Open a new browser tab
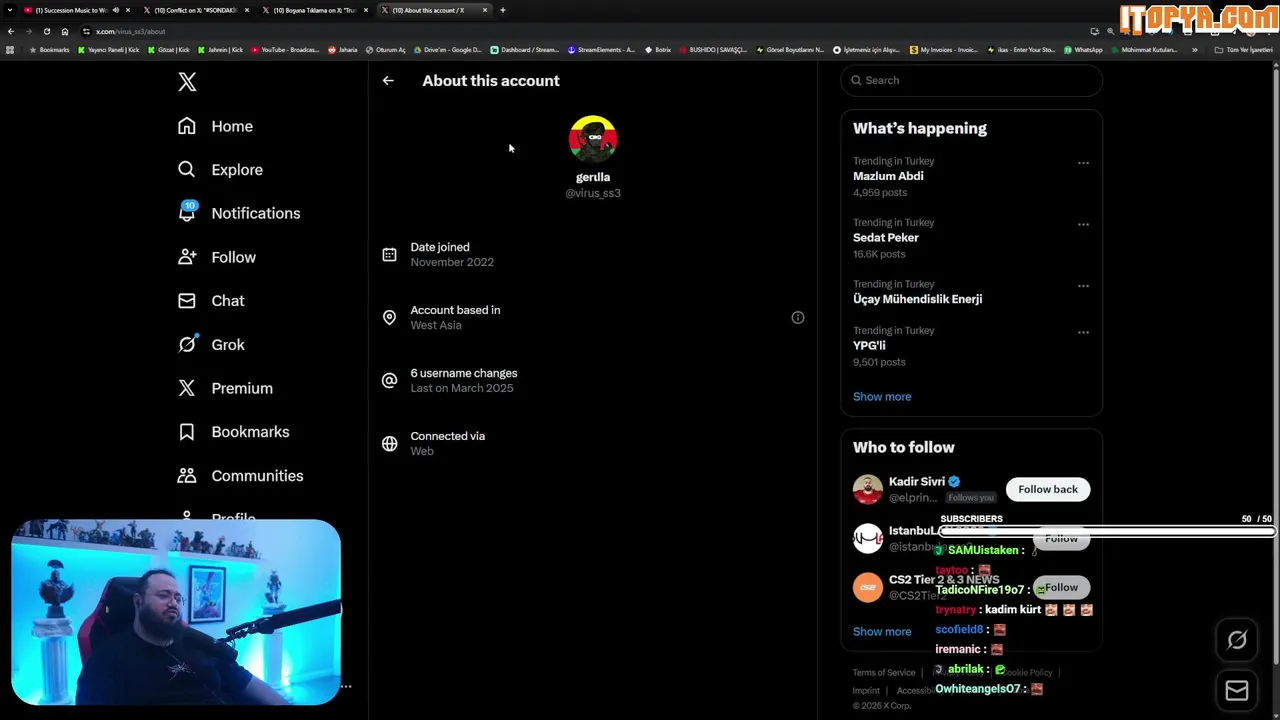This screenshot has height=720, width=1280. (502, 10)
